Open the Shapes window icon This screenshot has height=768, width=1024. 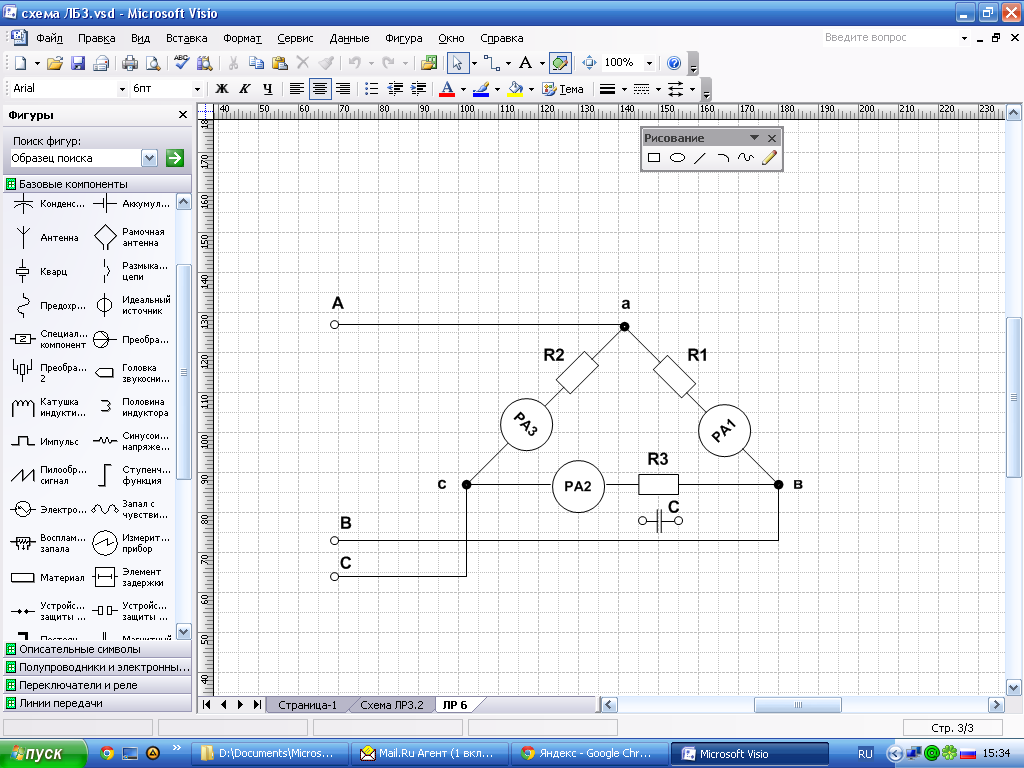(429, 63)
